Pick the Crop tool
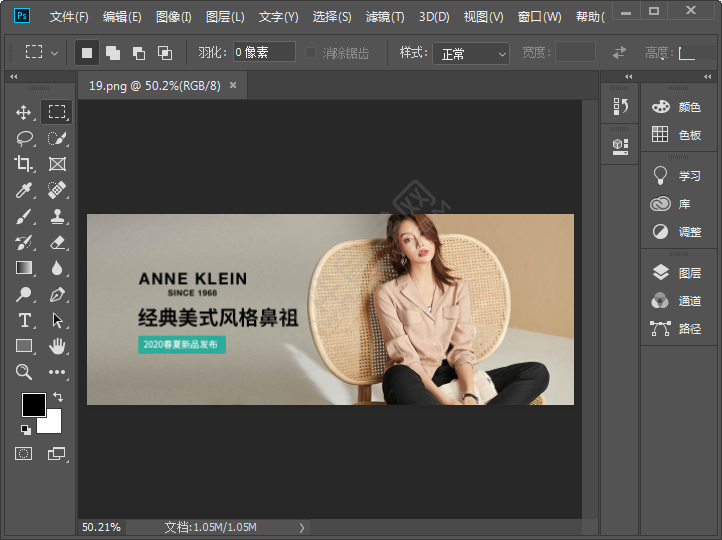 pos(24,164)
